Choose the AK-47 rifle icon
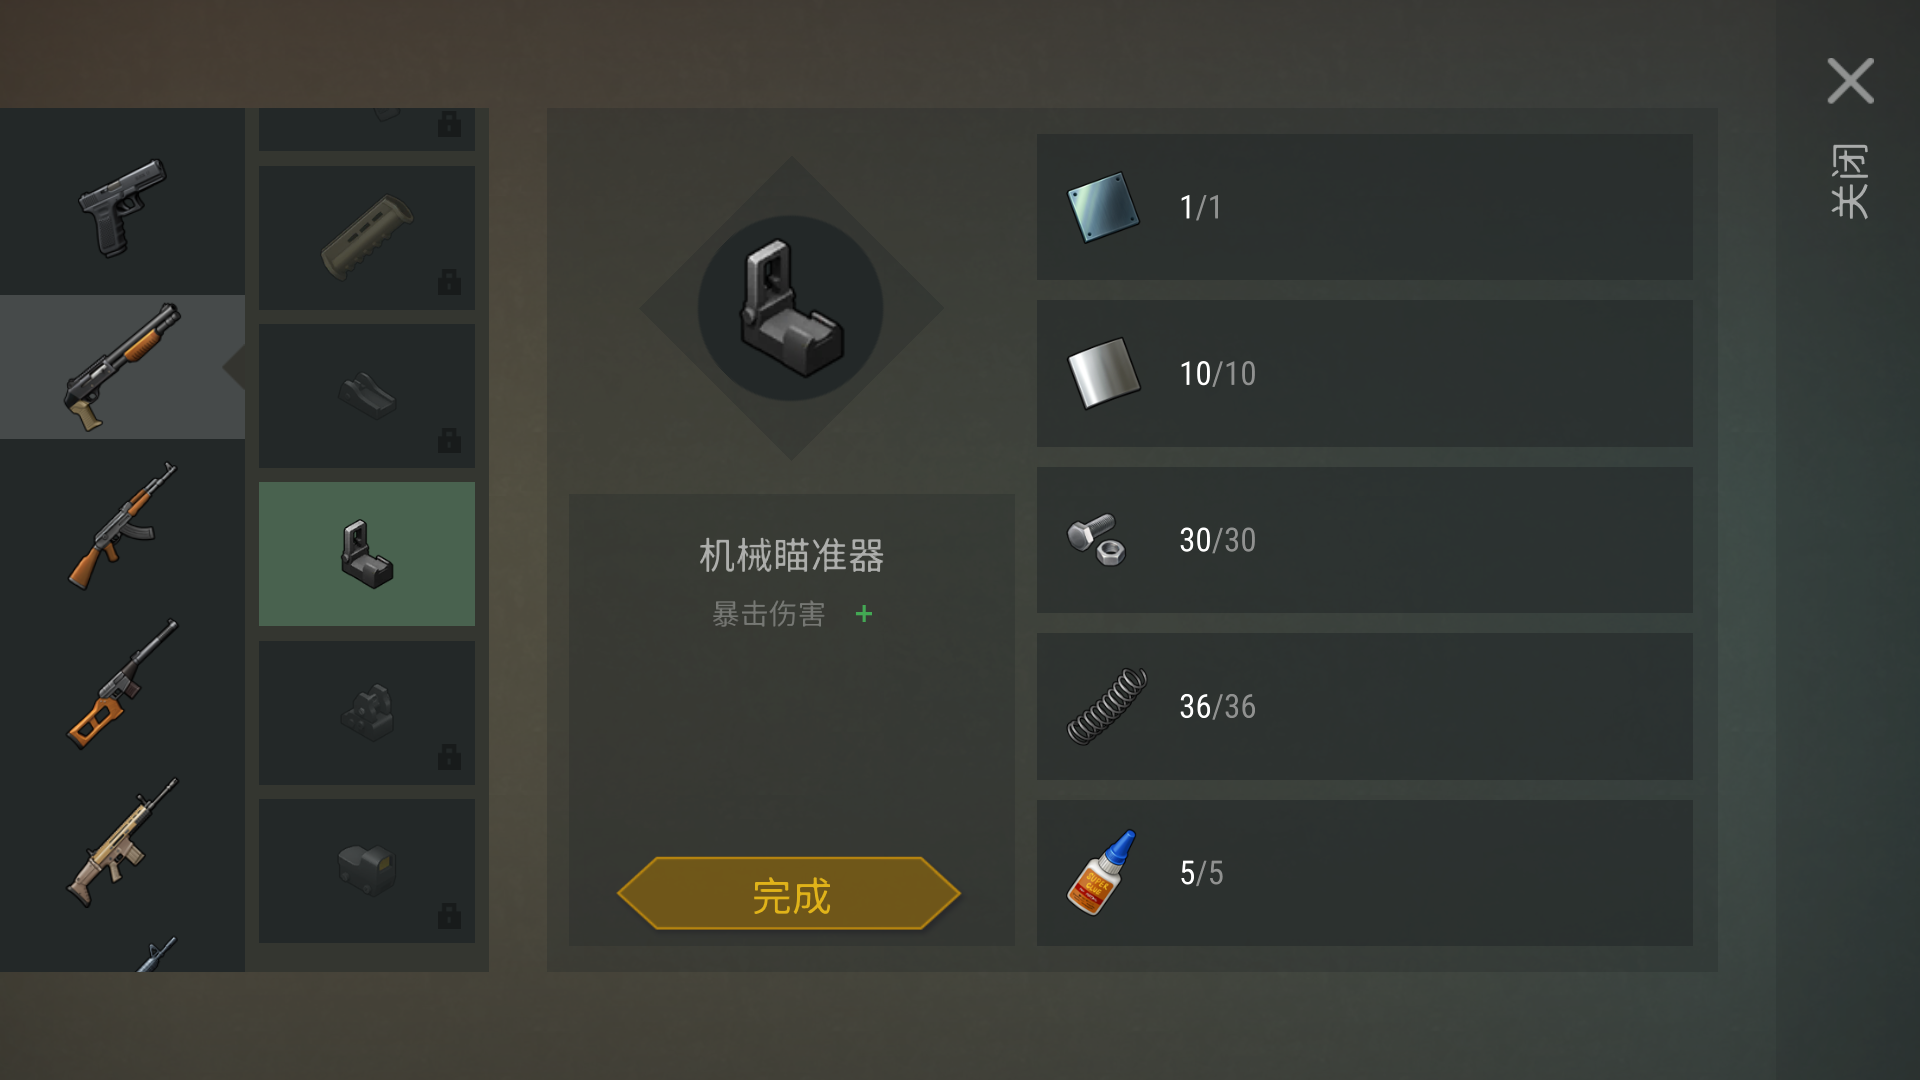This screenshot has height=1080, width=1920. 122,526
